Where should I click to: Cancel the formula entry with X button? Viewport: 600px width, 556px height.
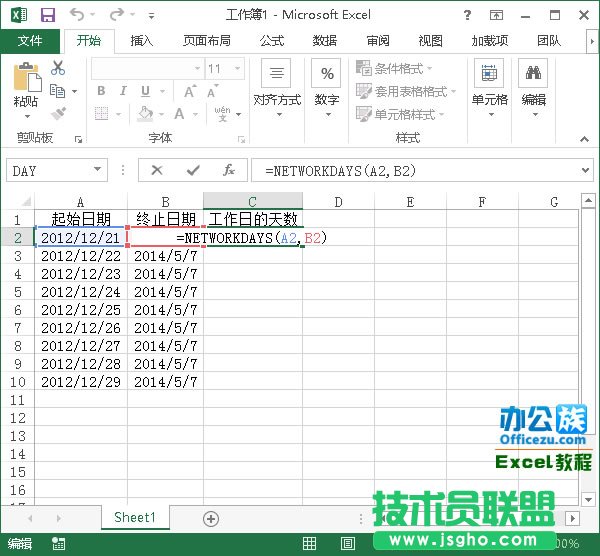point(157,171)
